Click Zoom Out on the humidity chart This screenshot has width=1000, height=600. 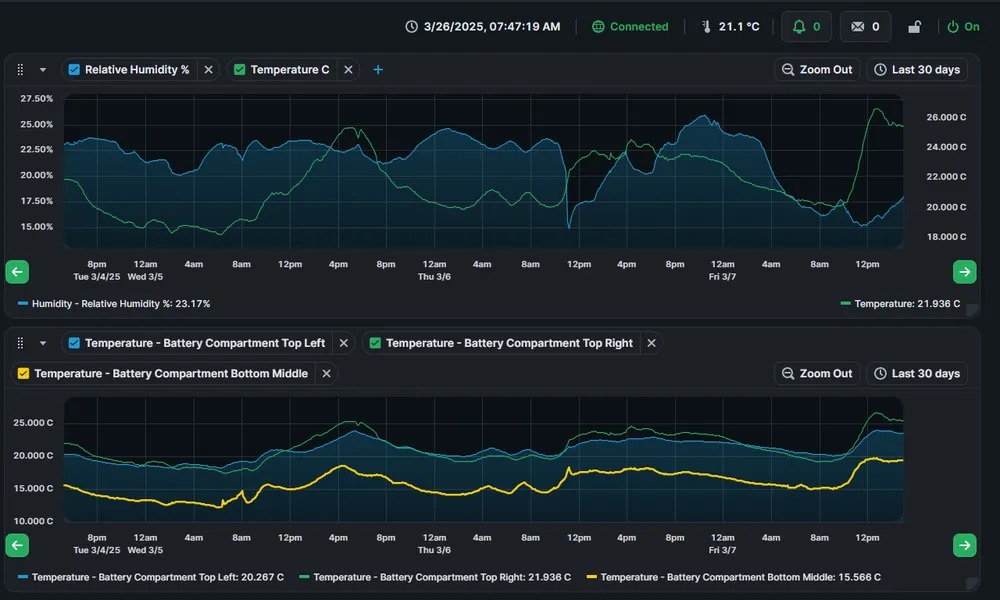pos(817,70)
